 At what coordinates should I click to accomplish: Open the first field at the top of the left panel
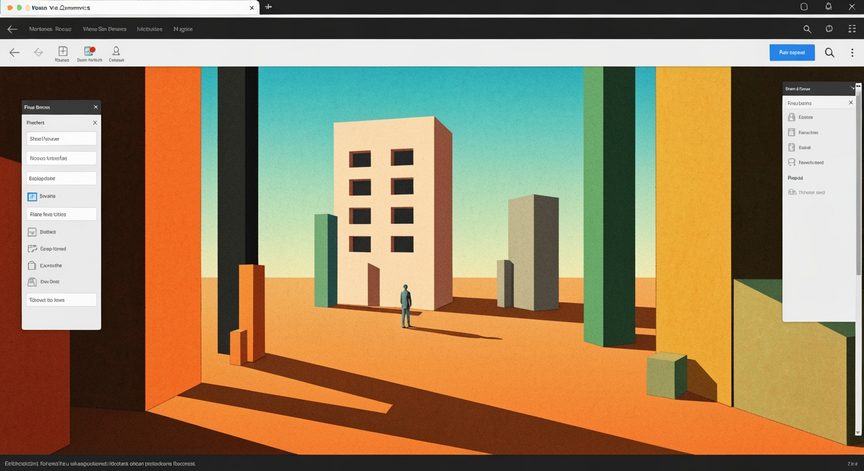click(61, 139)
